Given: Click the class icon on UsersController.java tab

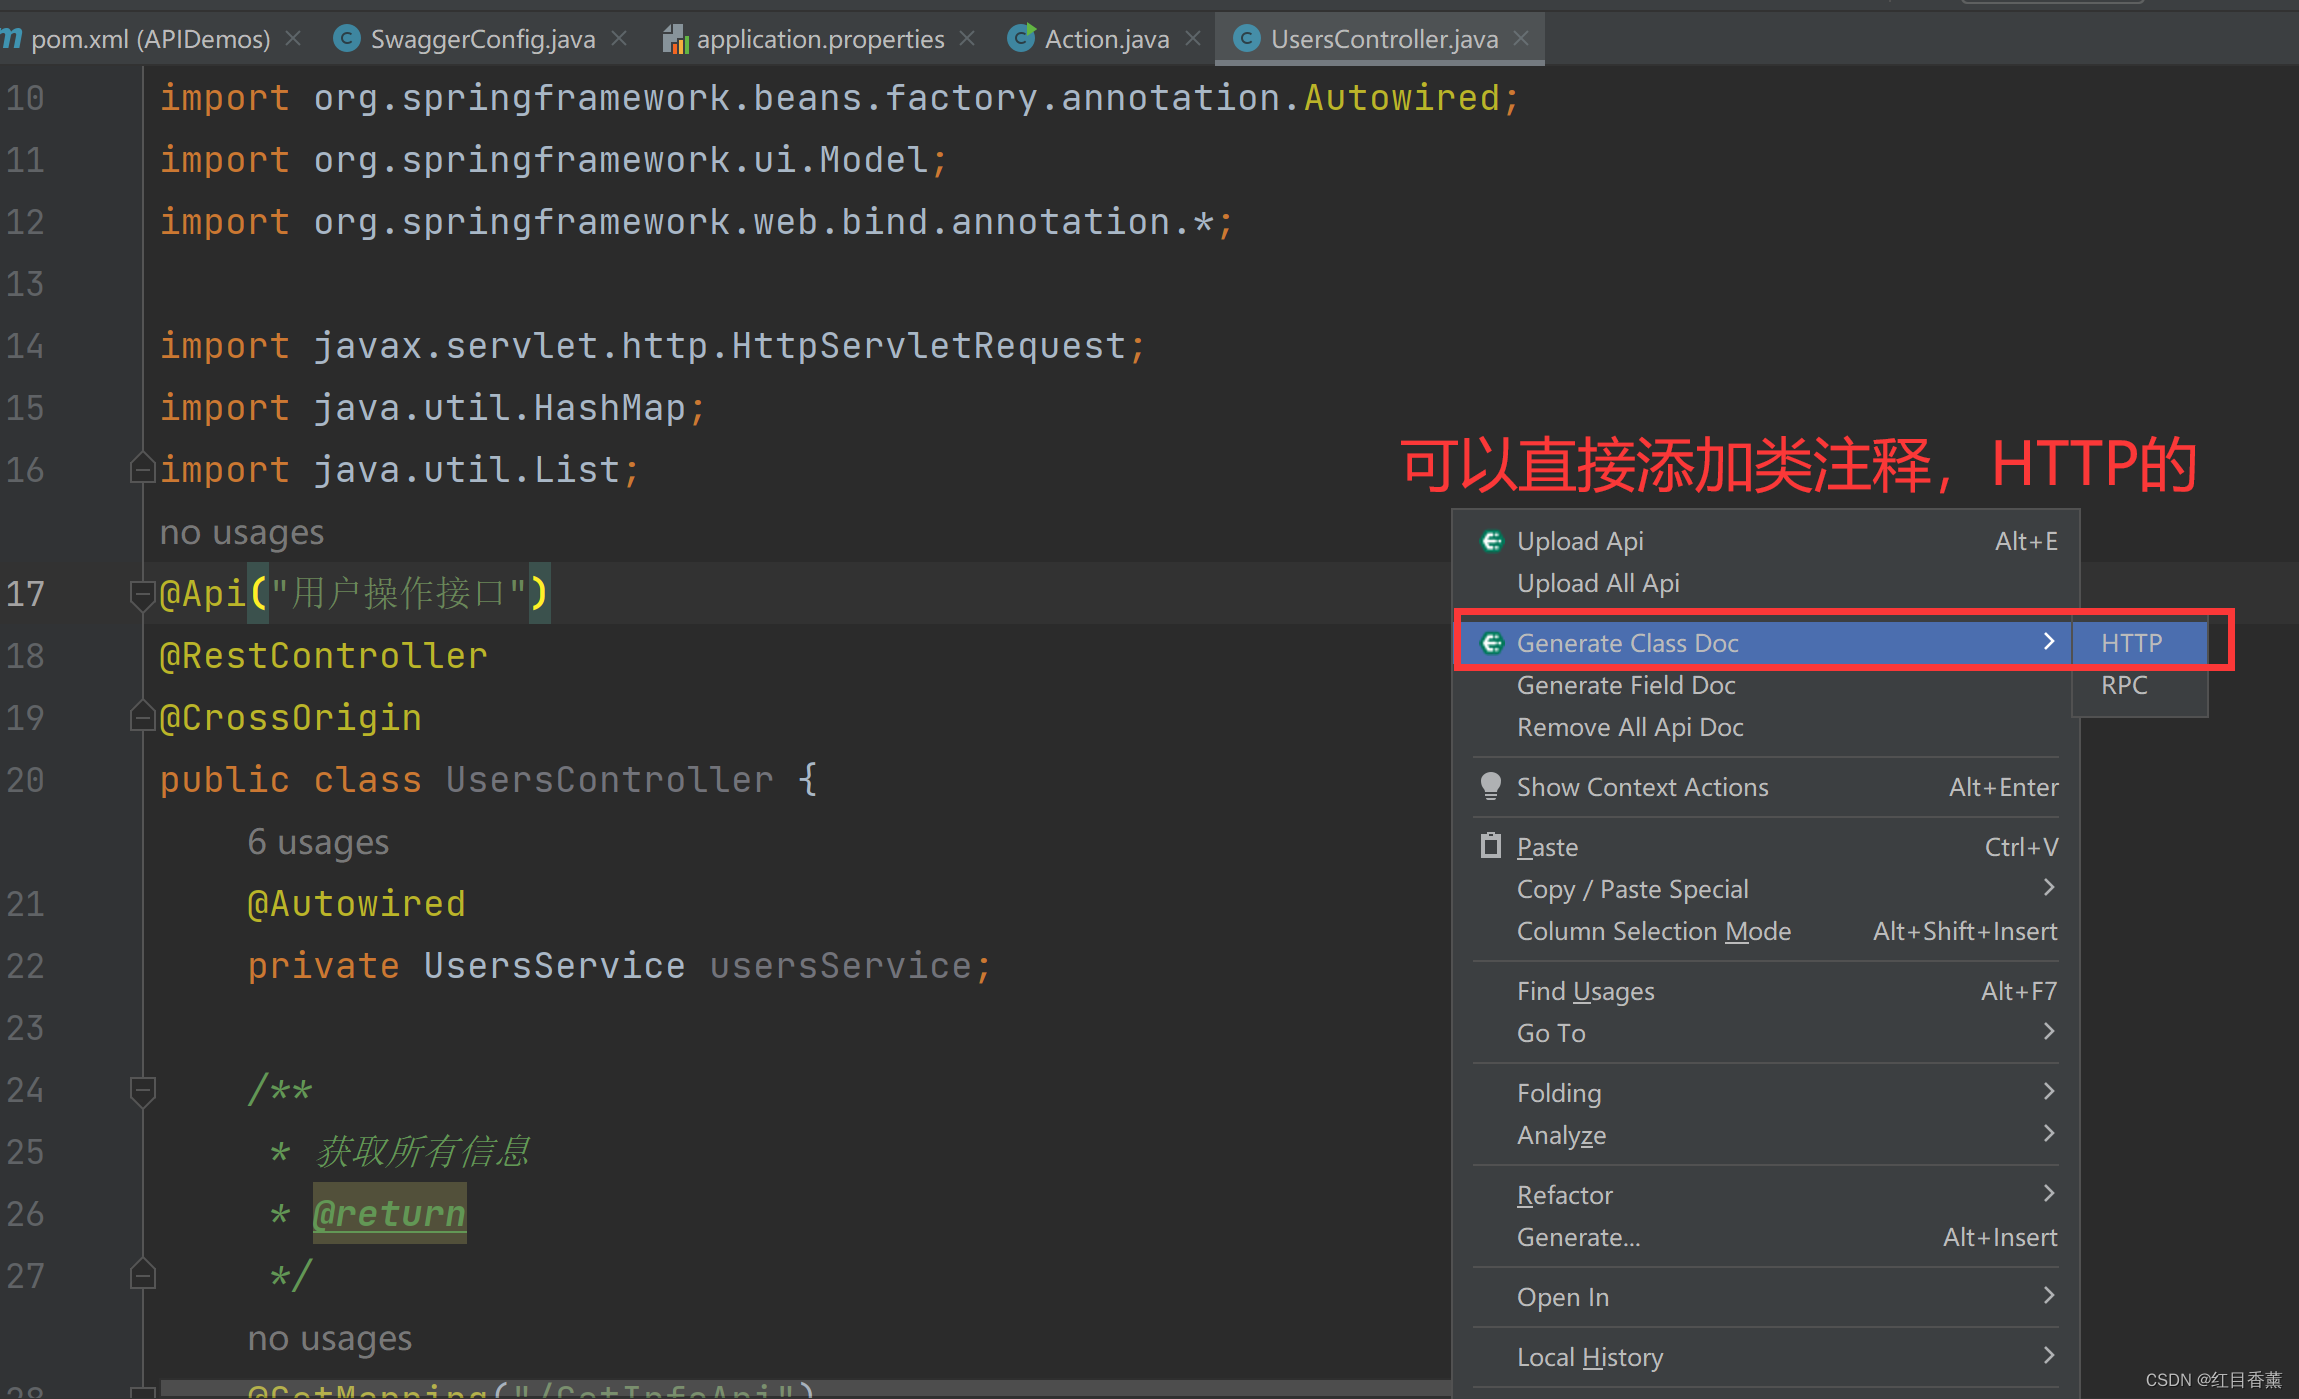Looking at the screenshot, I should point(1246,38).
